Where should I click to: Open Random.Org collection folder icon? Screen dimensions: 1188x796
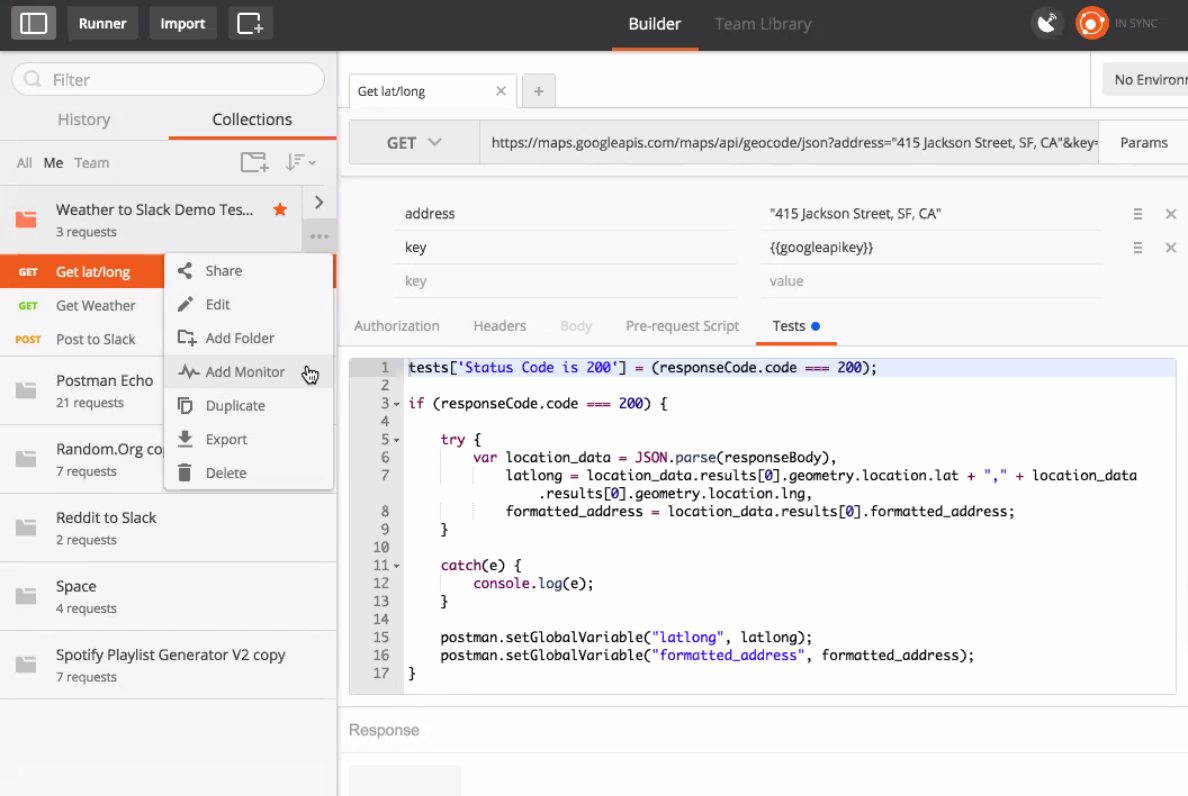[x=26, y=458]
